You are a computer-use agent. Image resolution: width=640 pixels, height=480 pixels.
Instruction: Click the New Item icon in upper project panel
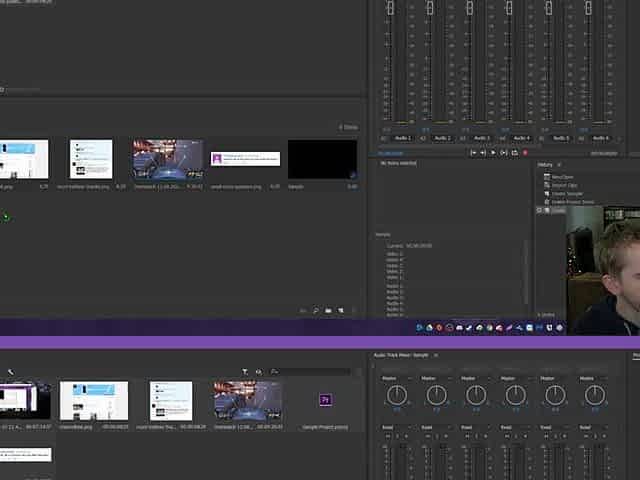pos(340,311)
